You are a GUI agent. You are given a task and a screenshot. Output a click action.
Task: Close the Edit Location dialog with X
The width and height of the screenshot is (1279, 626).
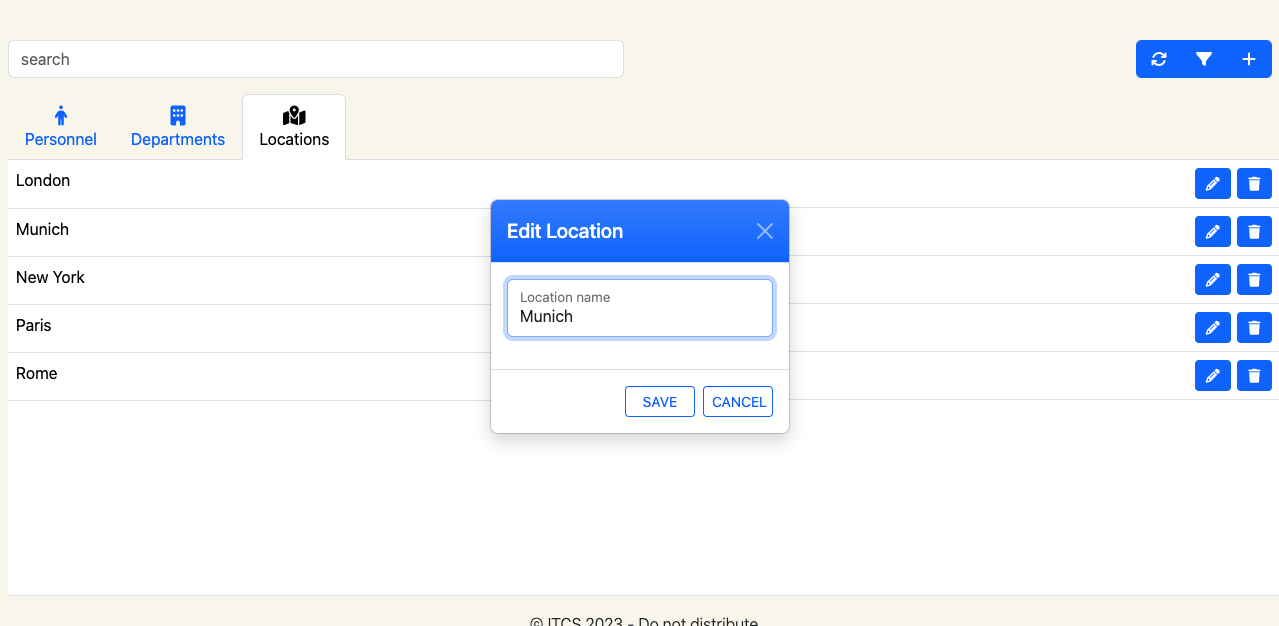[x=765, y=231]
